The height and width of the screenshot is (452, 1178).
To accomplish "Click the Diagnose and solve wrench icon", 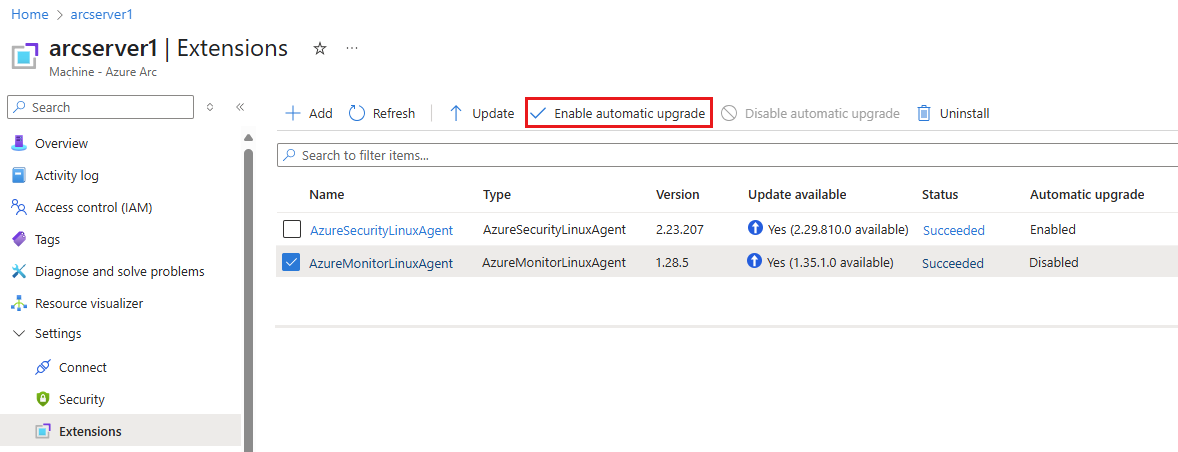I will tap(20, 271).
